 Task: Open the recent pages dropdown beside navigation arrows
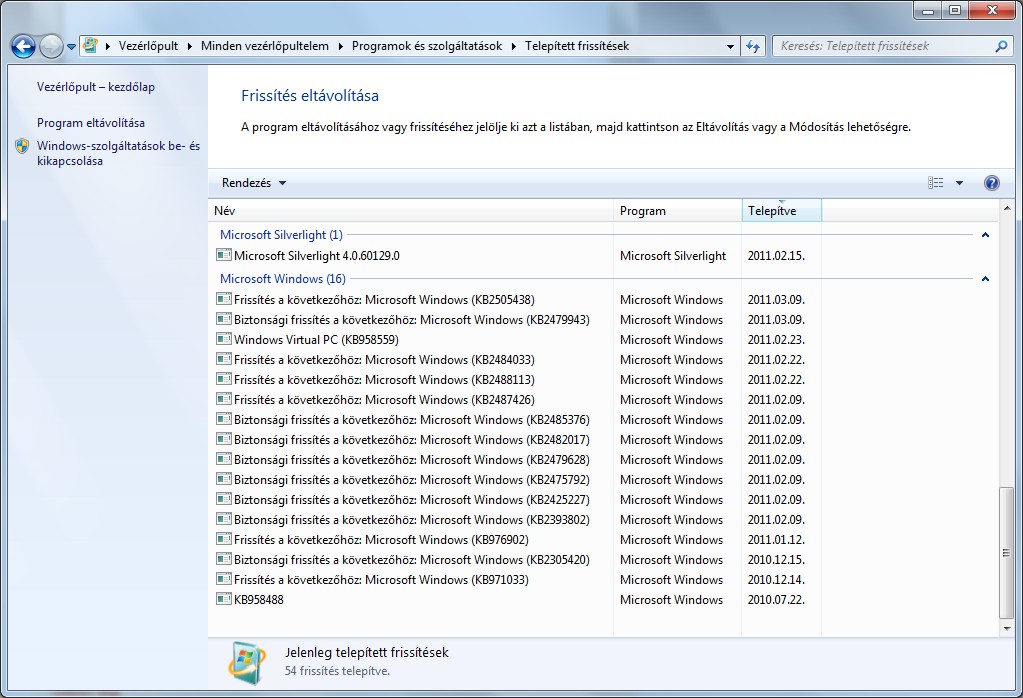[x=71, y=47]
